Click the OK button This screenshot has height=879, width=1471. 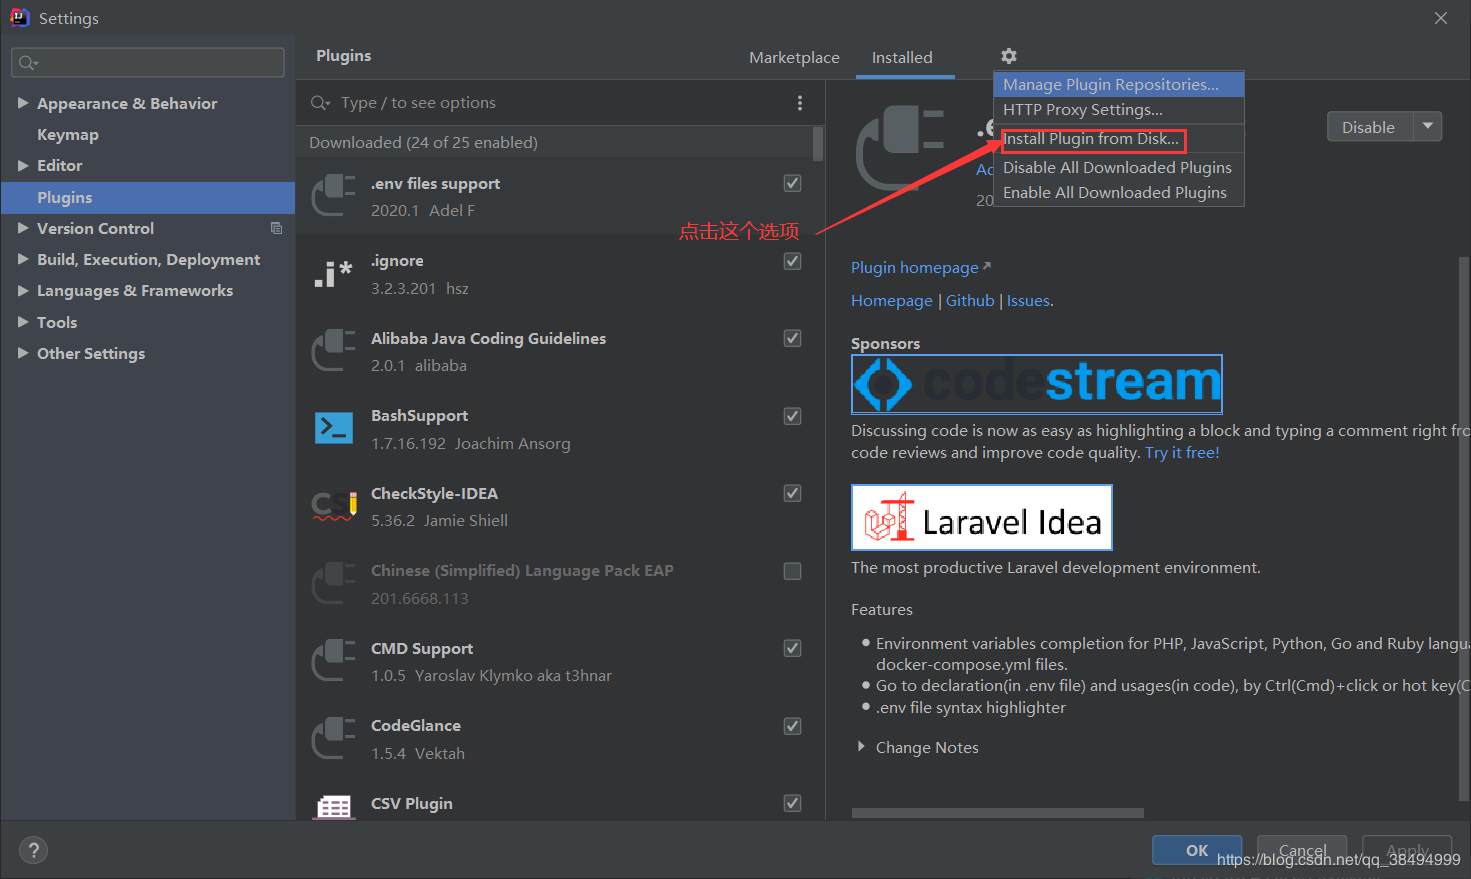(x=1197, y=850)
